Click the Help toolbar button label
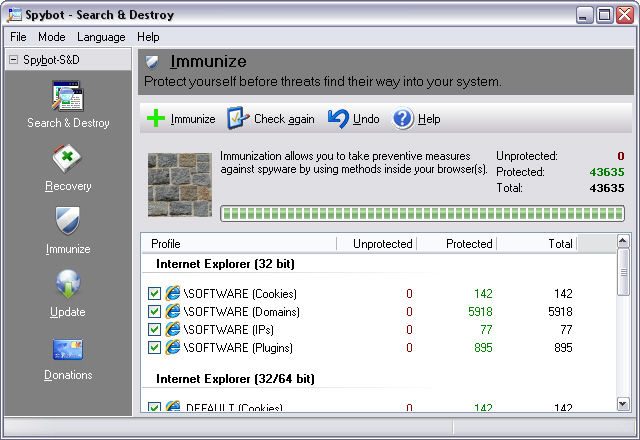The width and height of the screenshot is (640, 440). pos(429,119)
